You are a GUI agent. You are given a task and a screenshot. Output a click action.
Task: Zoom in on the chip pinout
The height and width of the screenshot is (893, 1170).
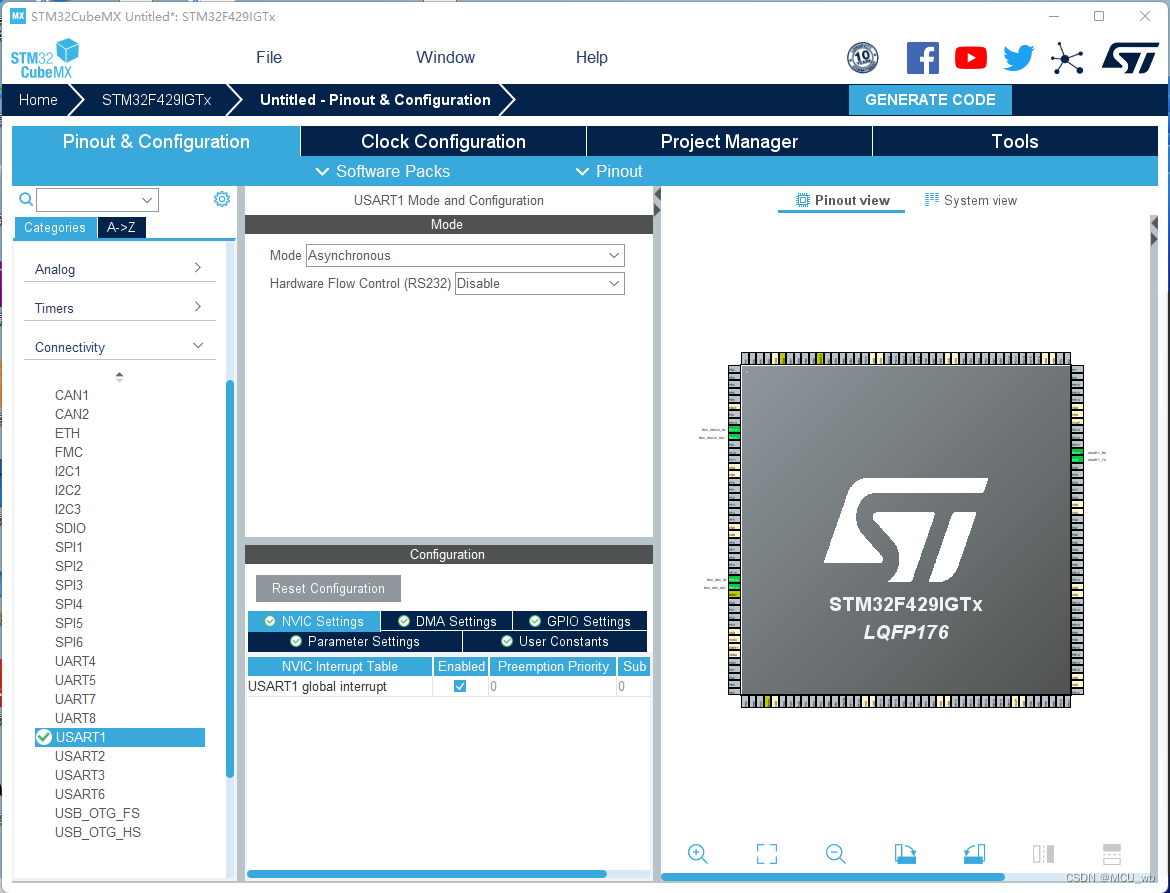click(698, 853)
